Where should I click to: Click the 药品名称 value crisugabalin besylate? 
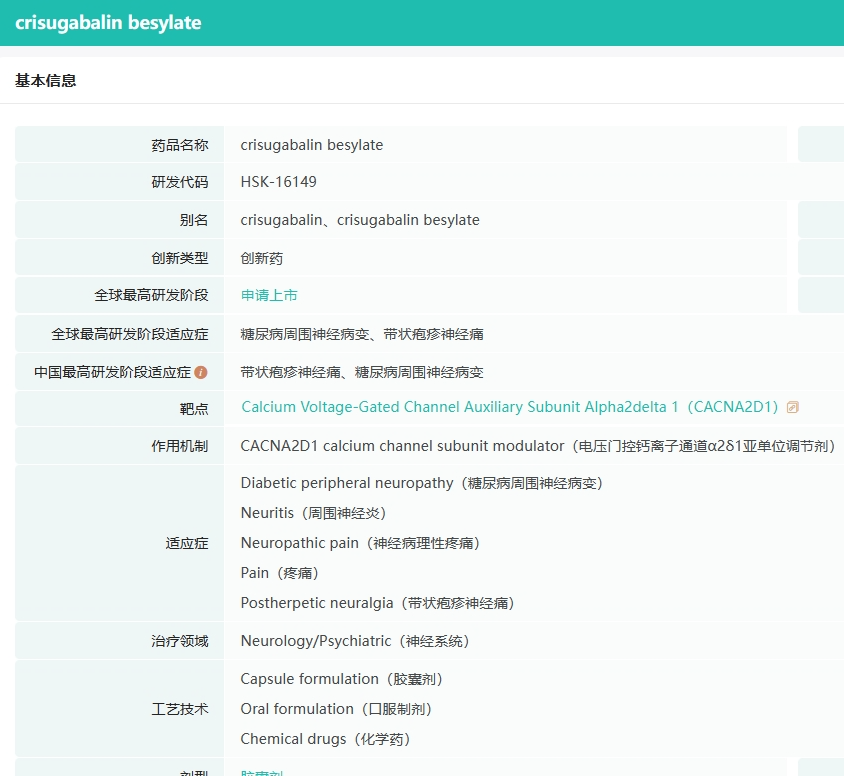pyautogui.click(x=311, y=145)
